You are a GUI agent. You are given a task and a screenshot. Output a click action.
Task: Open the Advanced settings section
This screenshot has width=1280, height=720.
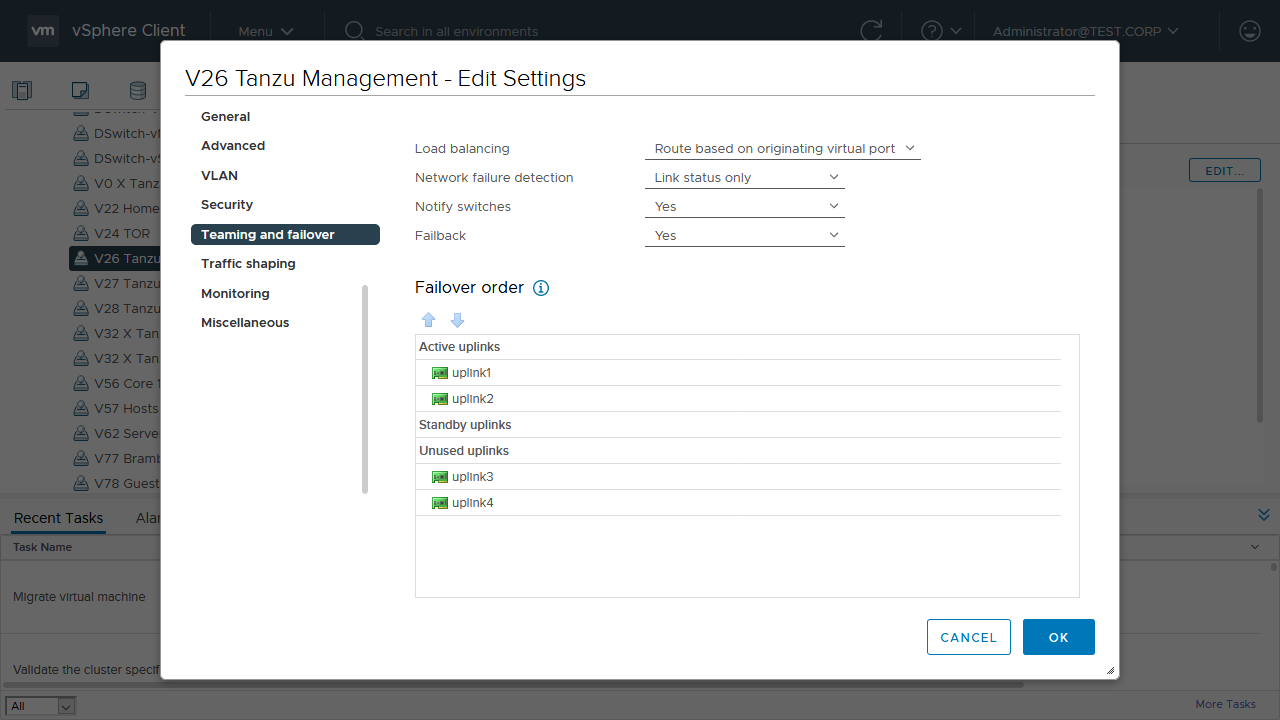click(233, 146)
